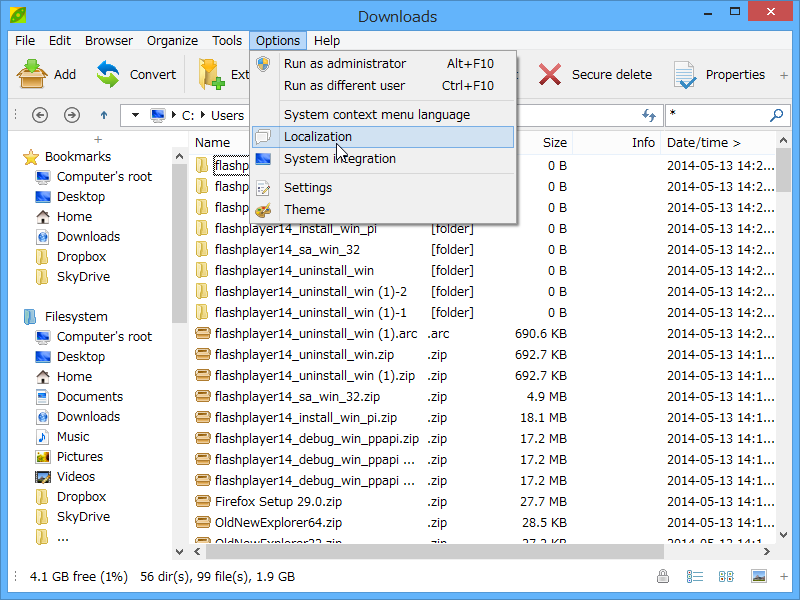The width and height of the screenshot is (800, 600).
Task: Open Theme from Options menu
Action: (x=383, y=210)
